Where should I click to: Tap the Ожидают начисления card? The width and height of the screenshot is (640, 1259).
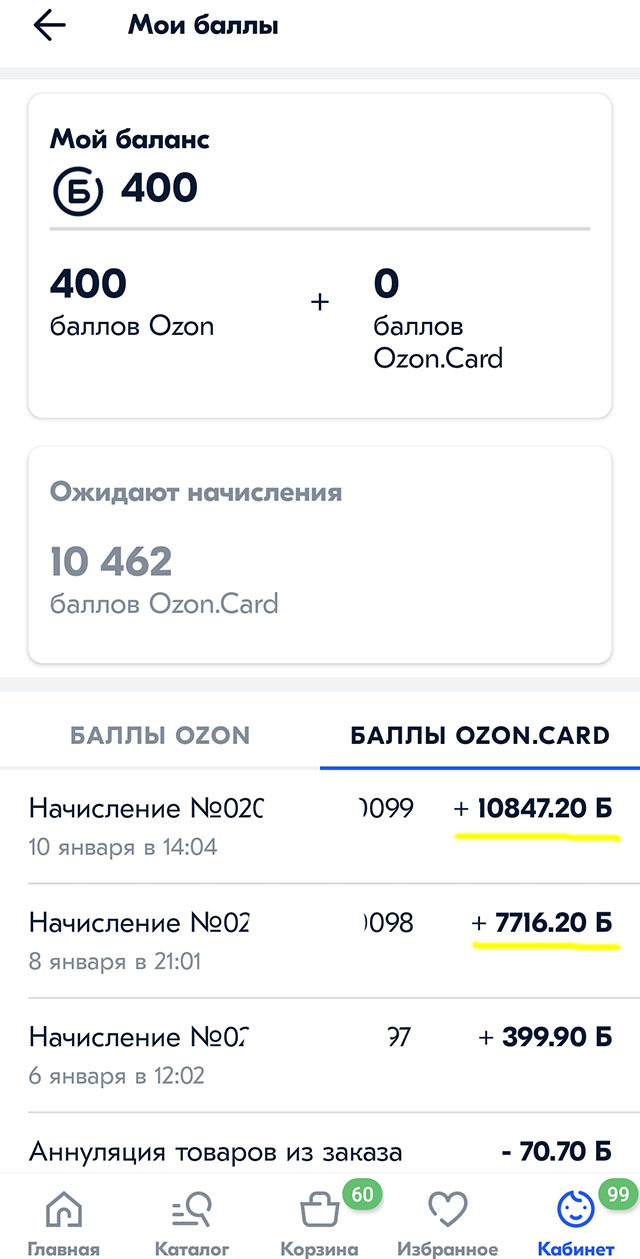(x=319, y=554)
